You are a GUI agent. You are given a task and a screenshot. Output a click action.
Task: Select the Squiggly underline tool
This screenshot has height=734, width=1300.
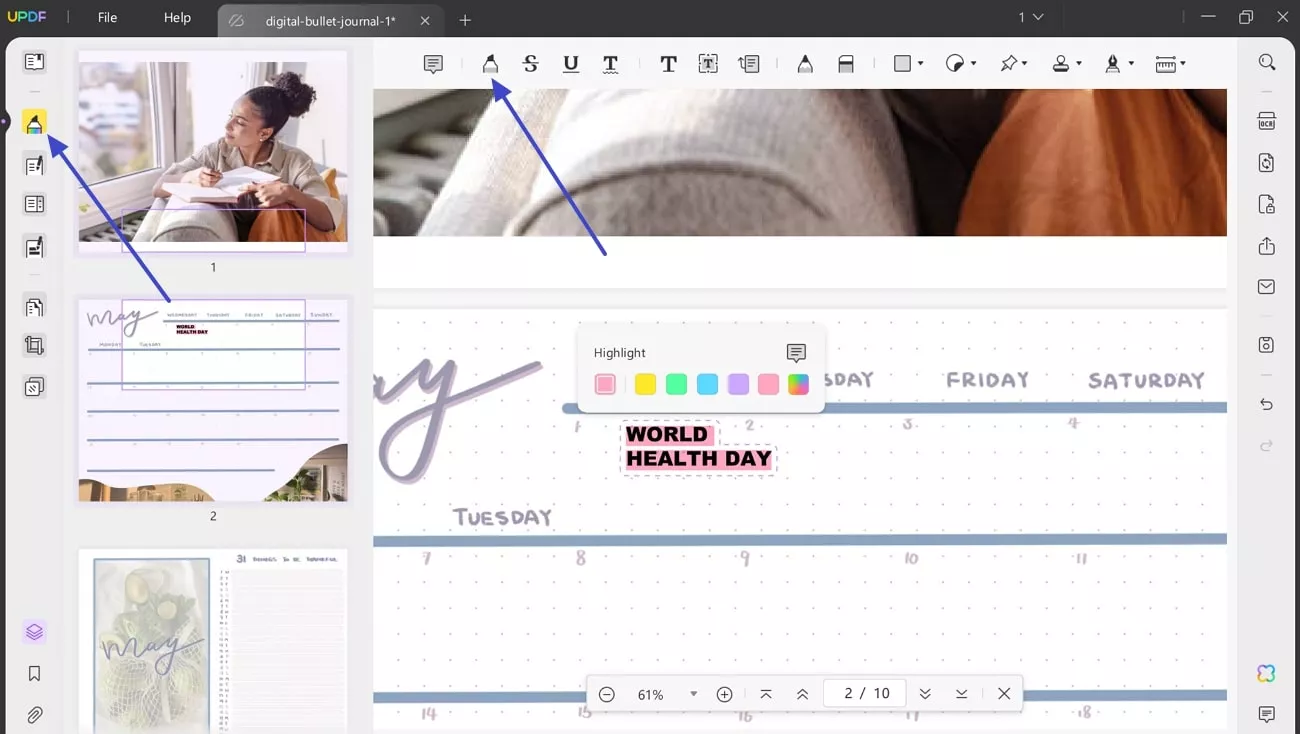(610, 63)
